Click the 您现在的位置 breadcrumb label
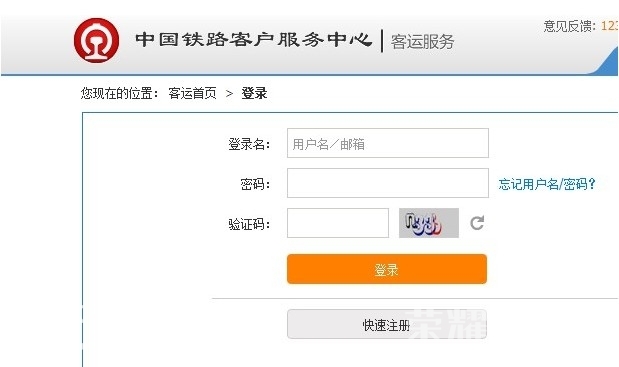 tap(120, 94)
